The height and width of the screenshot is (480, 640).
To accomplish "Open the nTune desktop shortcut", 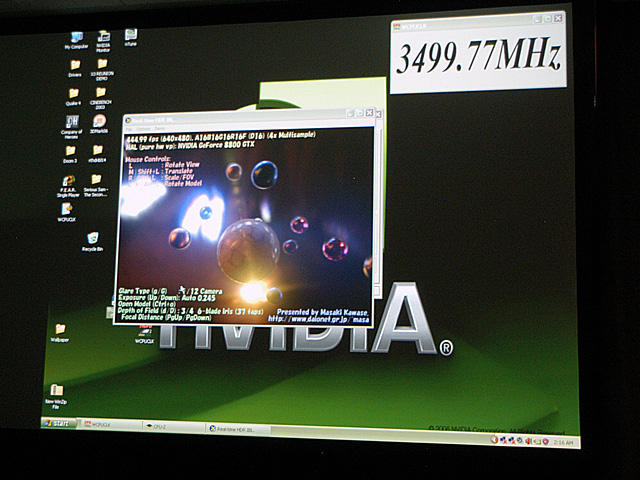I will click(x=131, y=37).
